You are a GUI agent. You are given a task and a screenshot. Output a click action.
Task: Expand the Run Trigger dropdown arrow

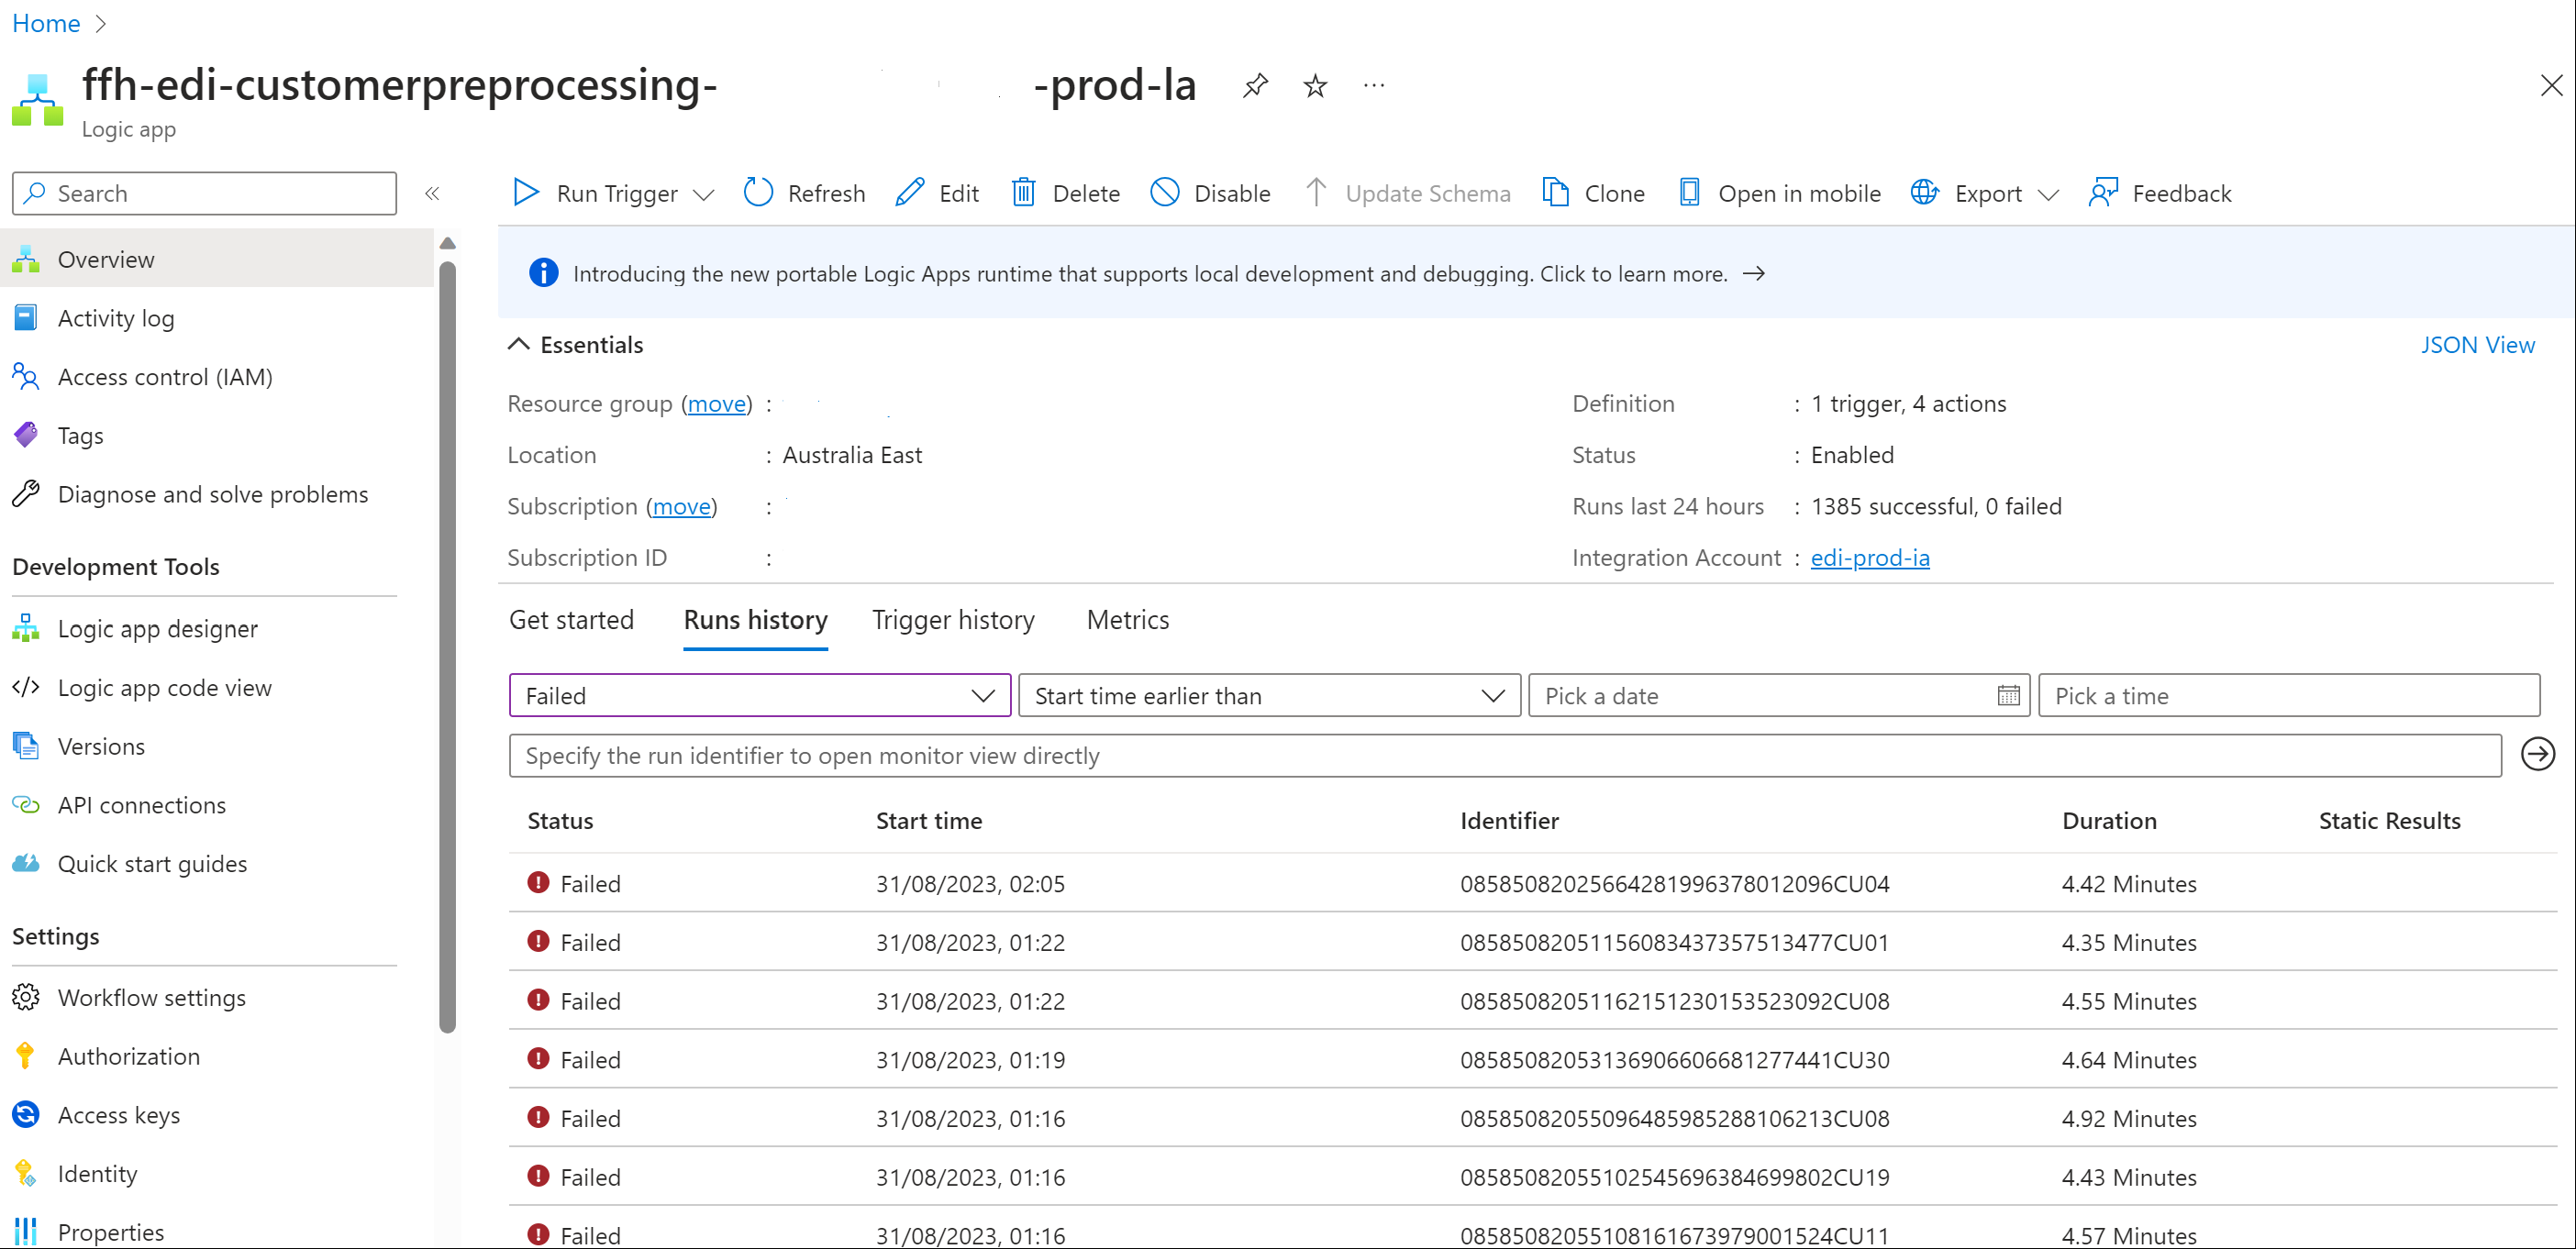pos(704,195)
